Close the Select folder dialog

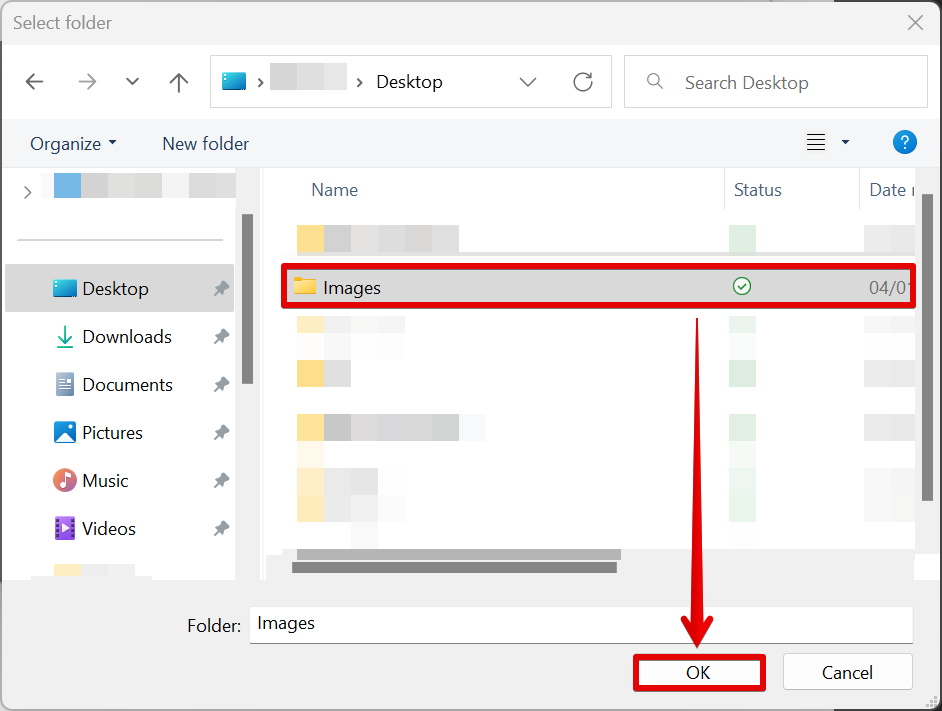point(915,23)
